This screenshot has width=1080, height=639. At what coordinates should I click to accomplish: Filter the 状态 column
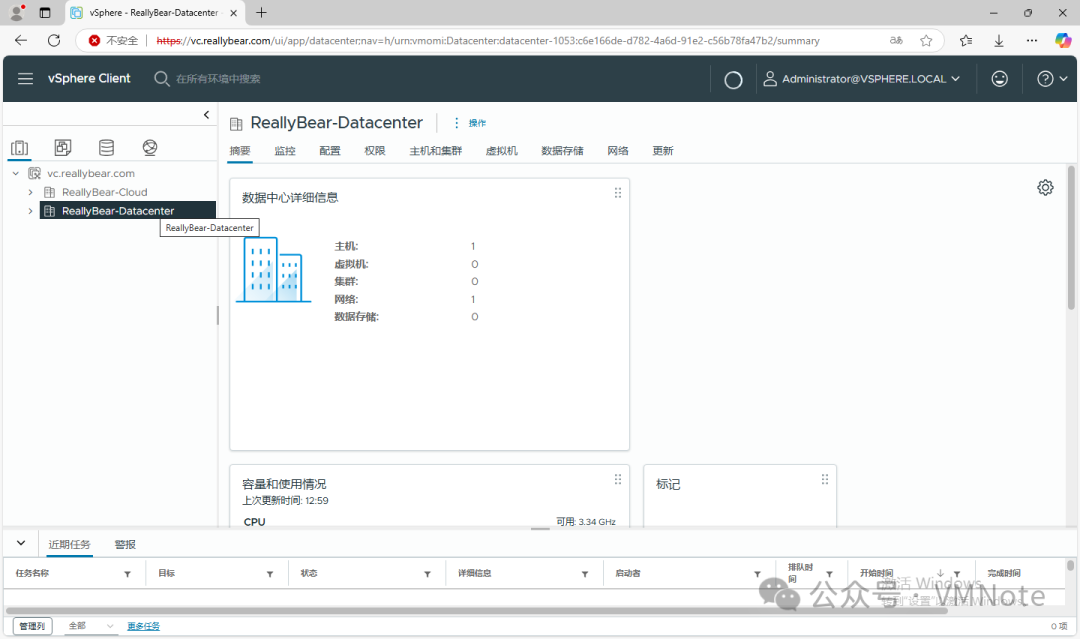(x=427, y=574)
